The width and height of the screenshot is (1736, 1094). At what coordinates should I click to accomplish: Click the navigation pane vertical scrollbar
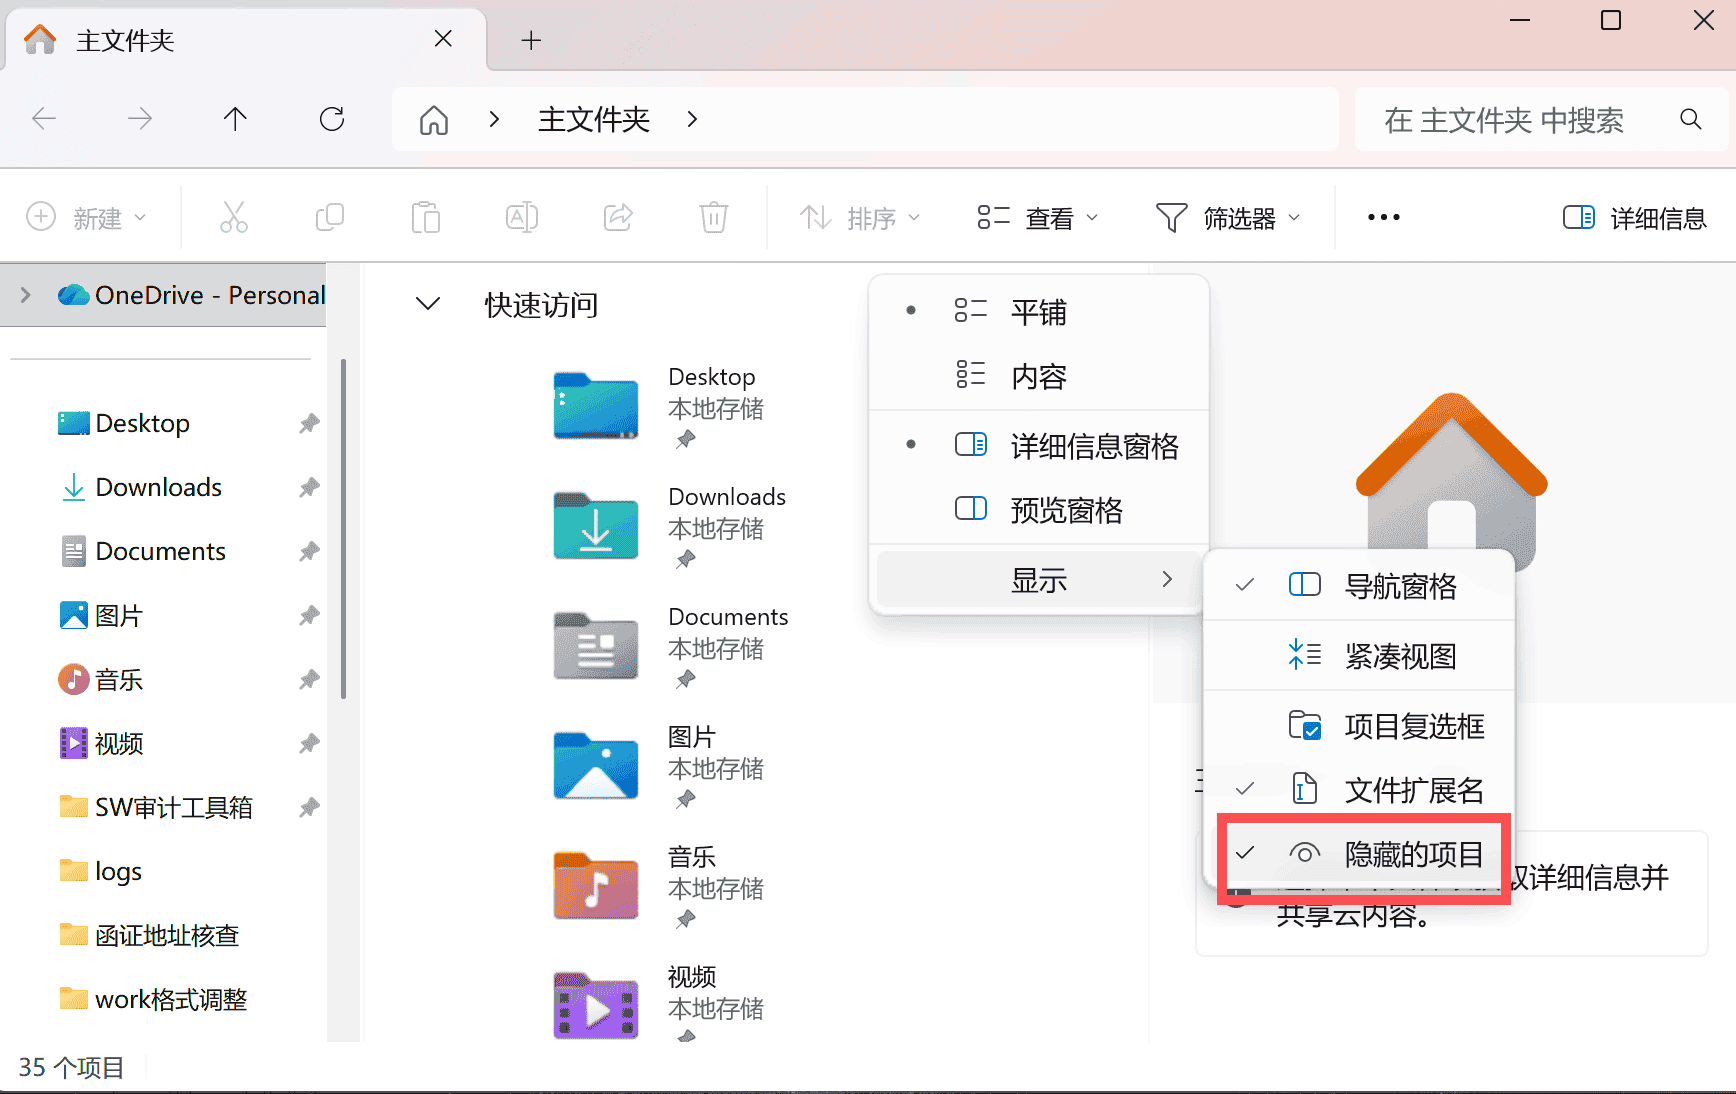[x=344, y=528]
